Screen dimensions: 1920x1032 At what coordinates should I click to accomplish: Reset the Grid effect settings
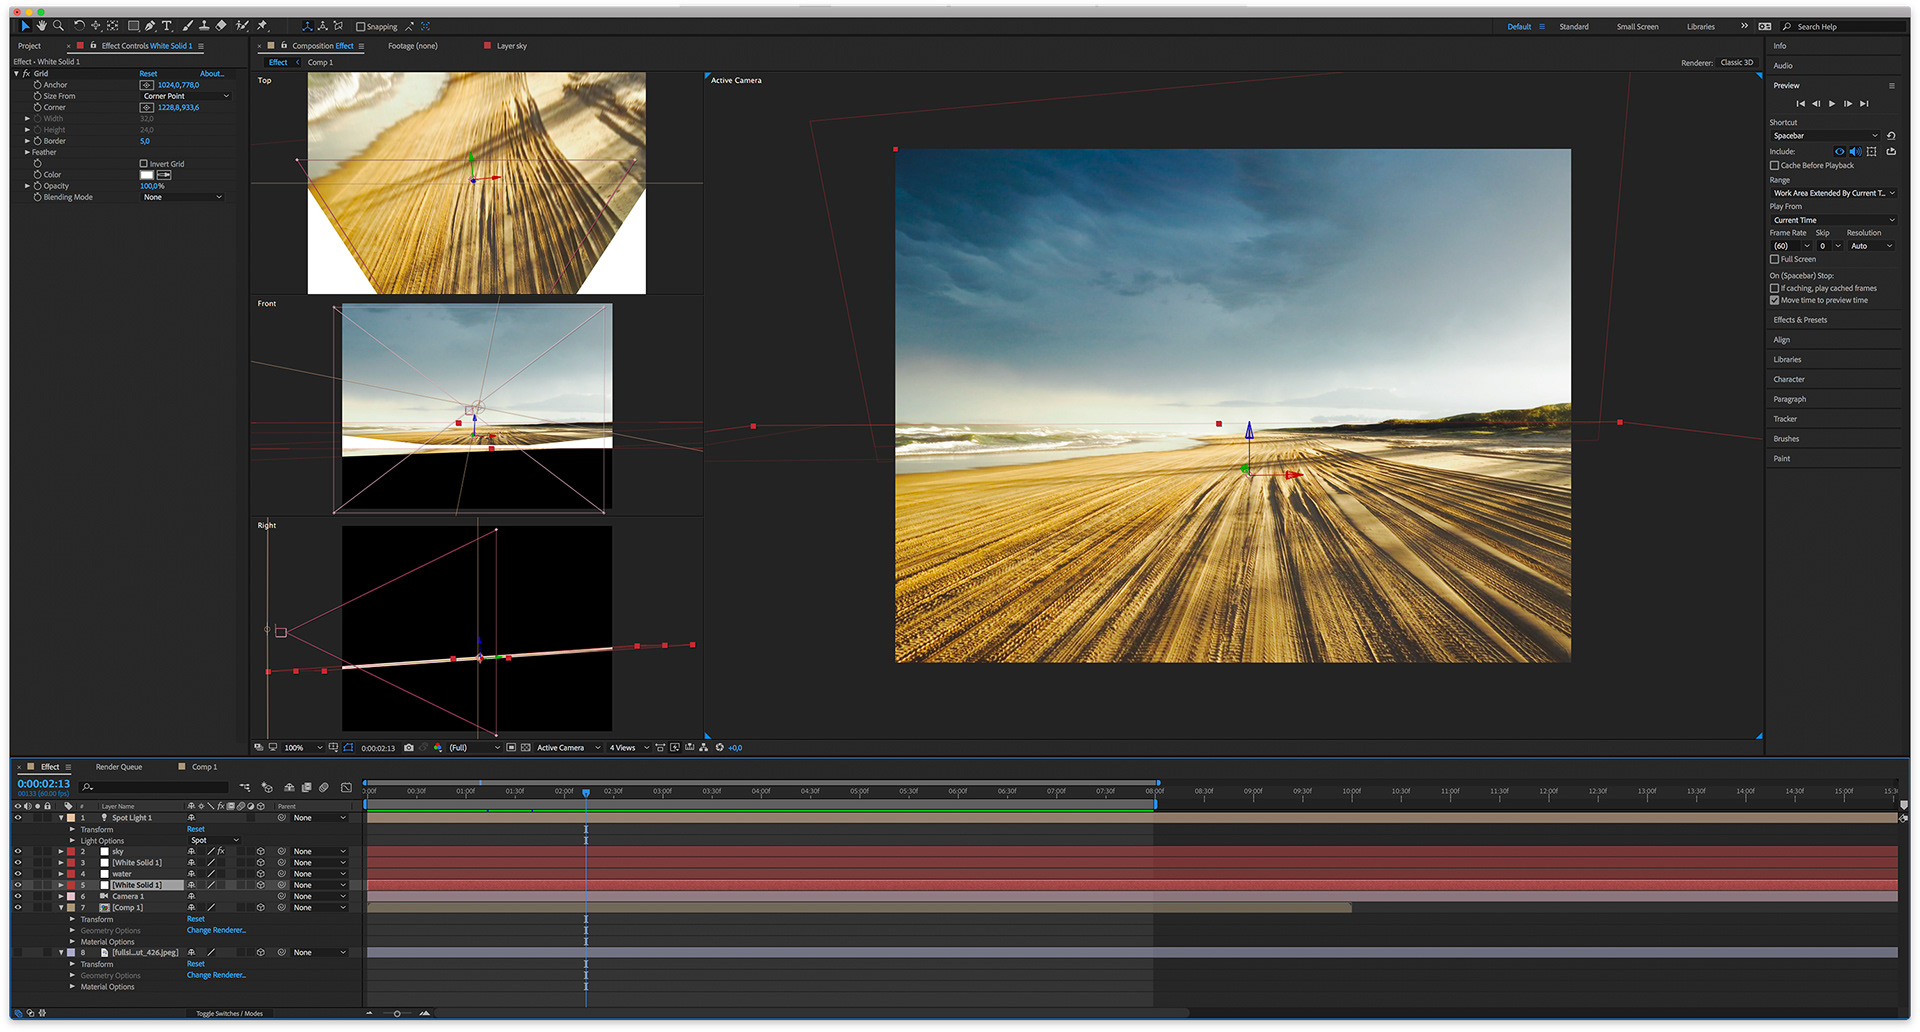coord(148,74)
